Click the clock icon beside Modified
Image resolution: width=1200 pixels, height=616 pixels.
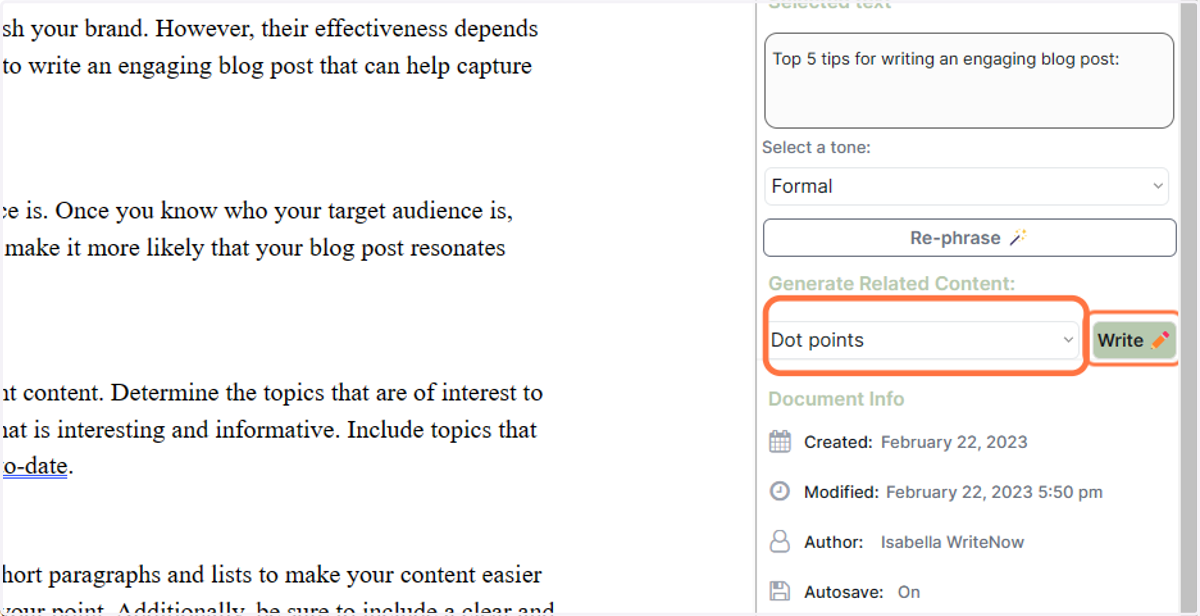(x=780, y=491)
